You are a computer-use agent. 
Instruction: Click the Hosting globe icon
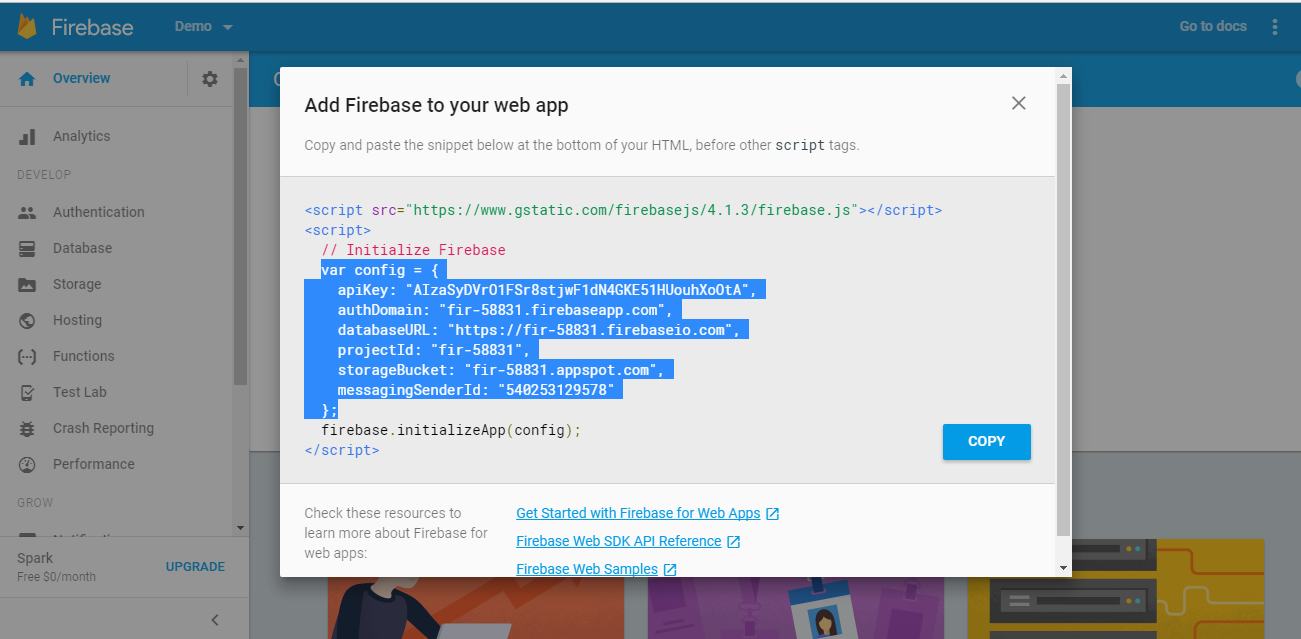coord(27,321)
